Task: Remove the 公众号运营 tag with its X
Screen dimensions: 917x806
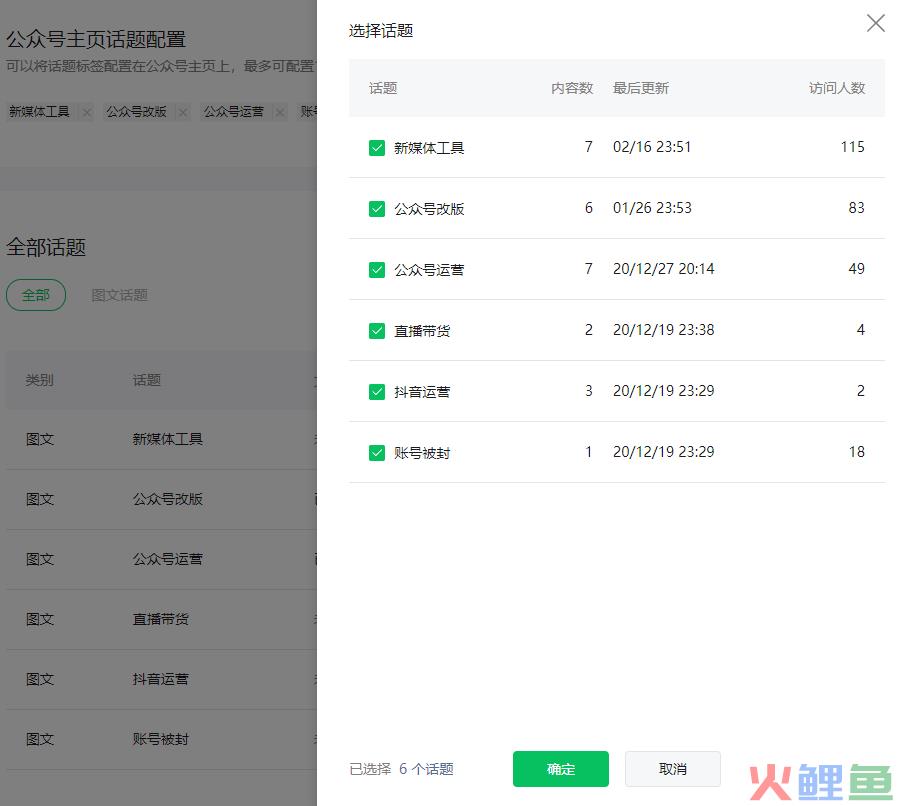Action: (x=280, y=112)
